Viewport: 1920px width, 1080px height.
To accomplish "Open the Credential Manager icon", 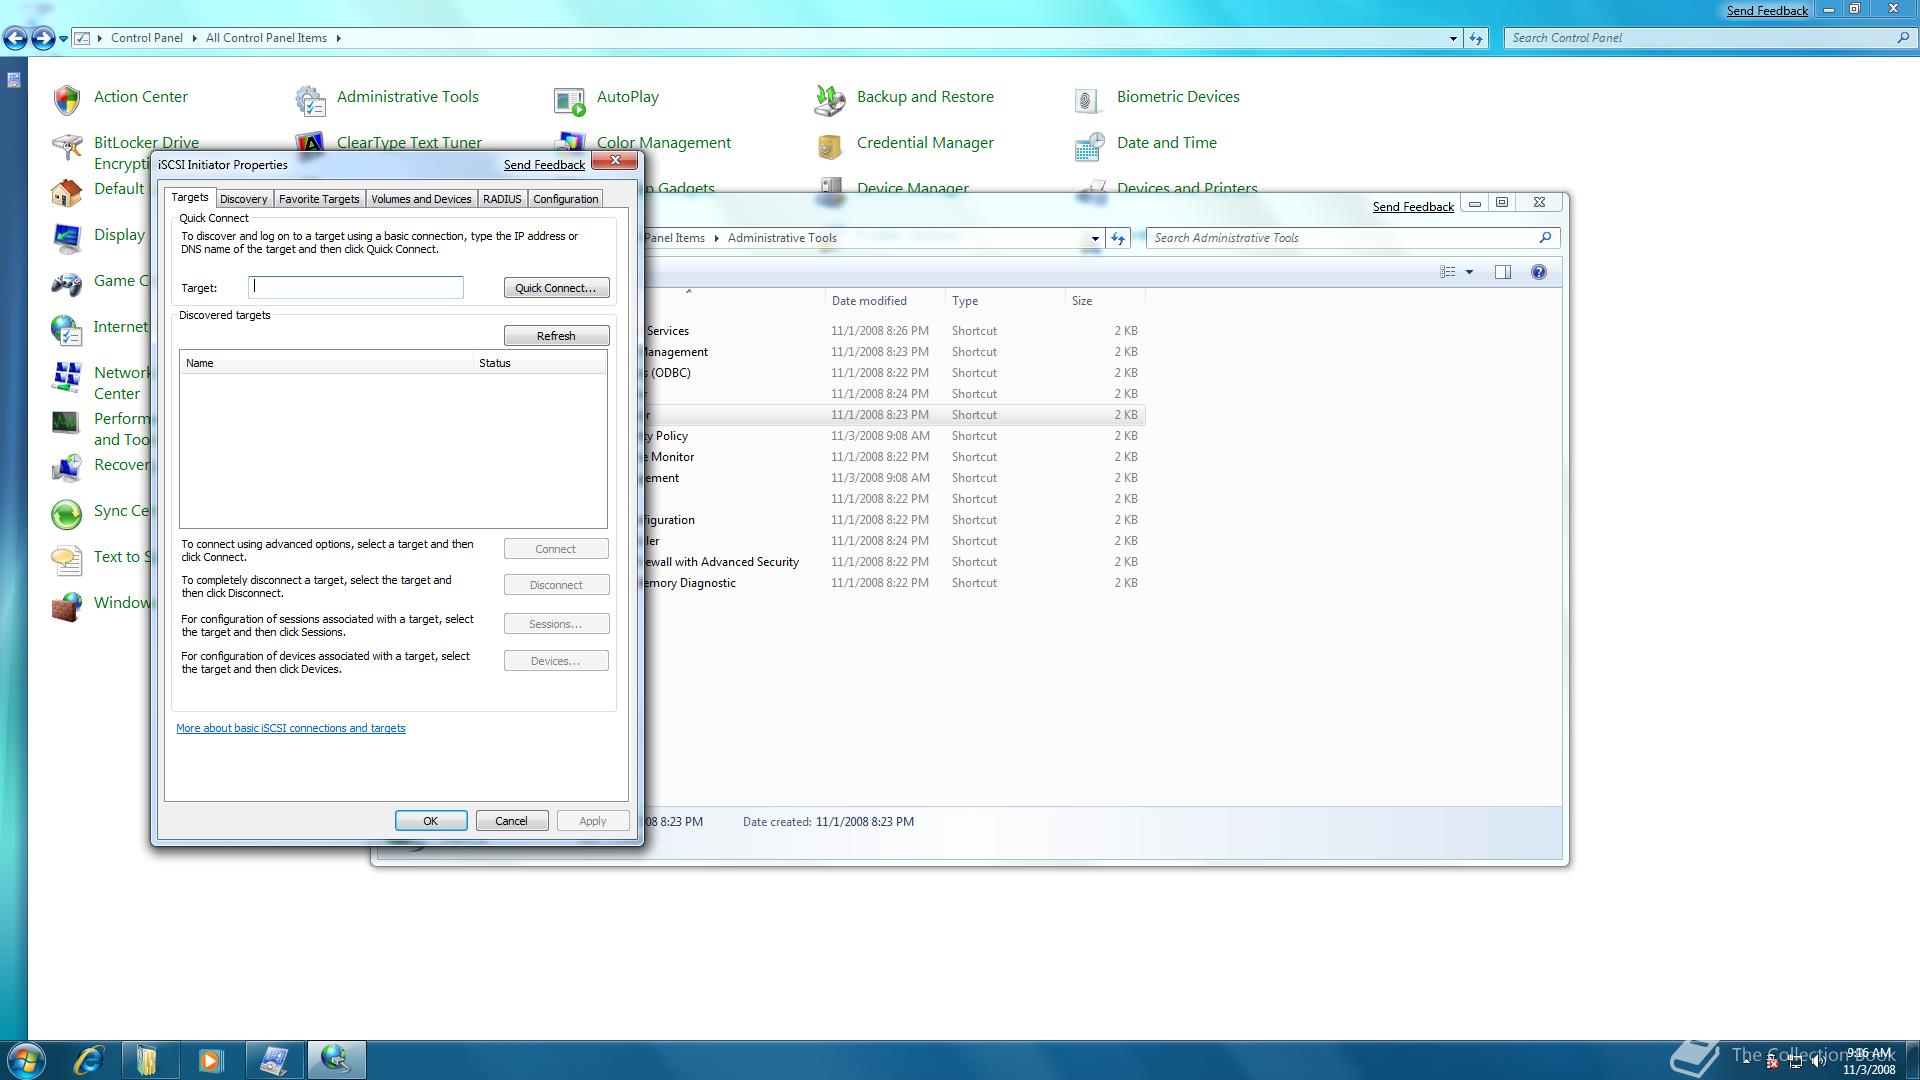I will tap(830, 146).
